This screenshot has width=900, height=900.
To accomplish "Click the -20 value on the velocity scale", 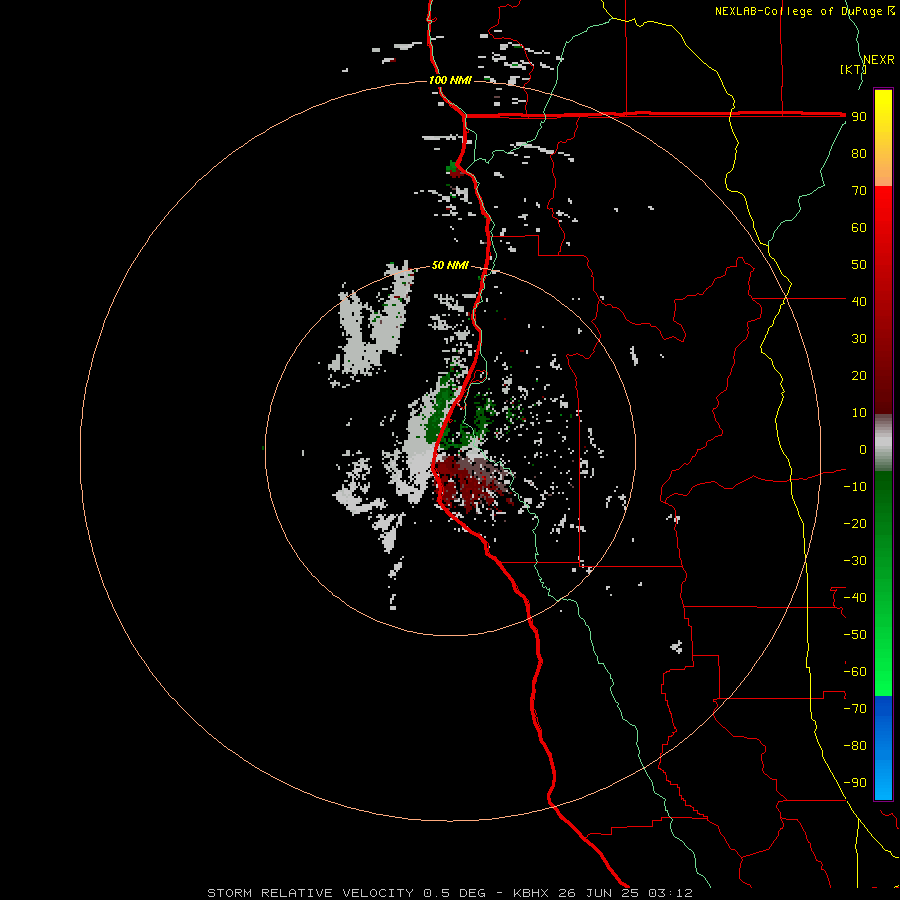I will [855, 524].
